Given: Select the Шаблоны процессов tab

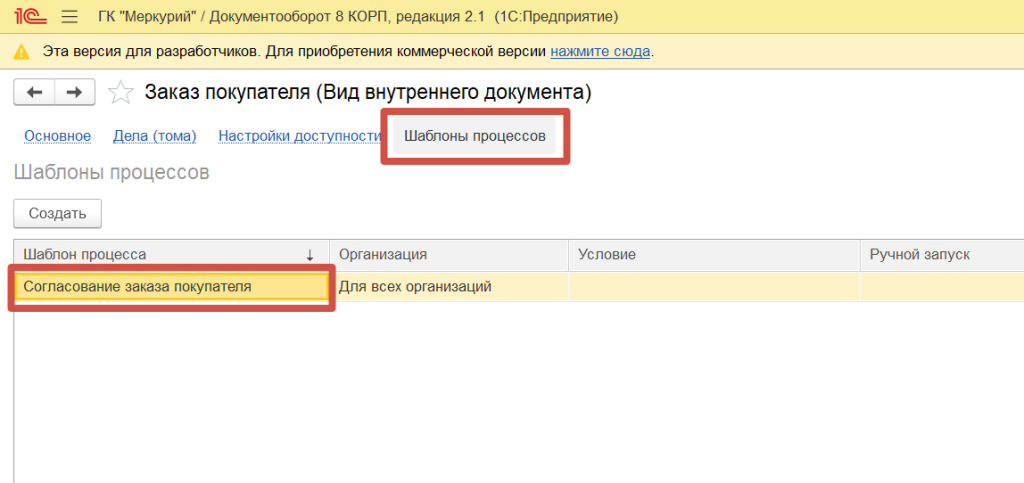Looking at the screenshot, I should pyautogui.click(x=474, y=136).
